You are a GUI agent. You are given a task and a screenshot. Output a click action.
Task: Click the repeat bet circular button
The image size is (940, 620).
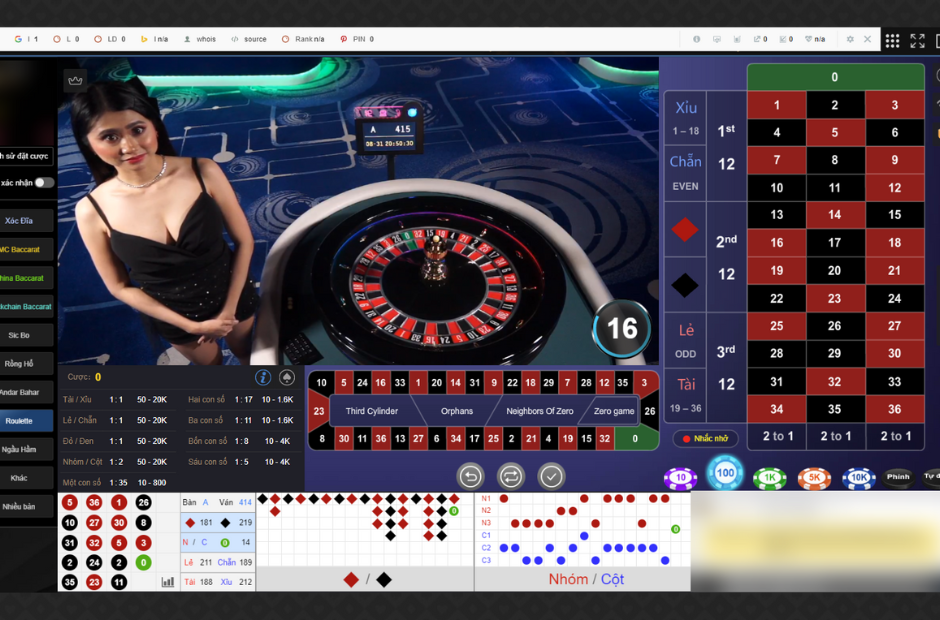coord(511,477)
